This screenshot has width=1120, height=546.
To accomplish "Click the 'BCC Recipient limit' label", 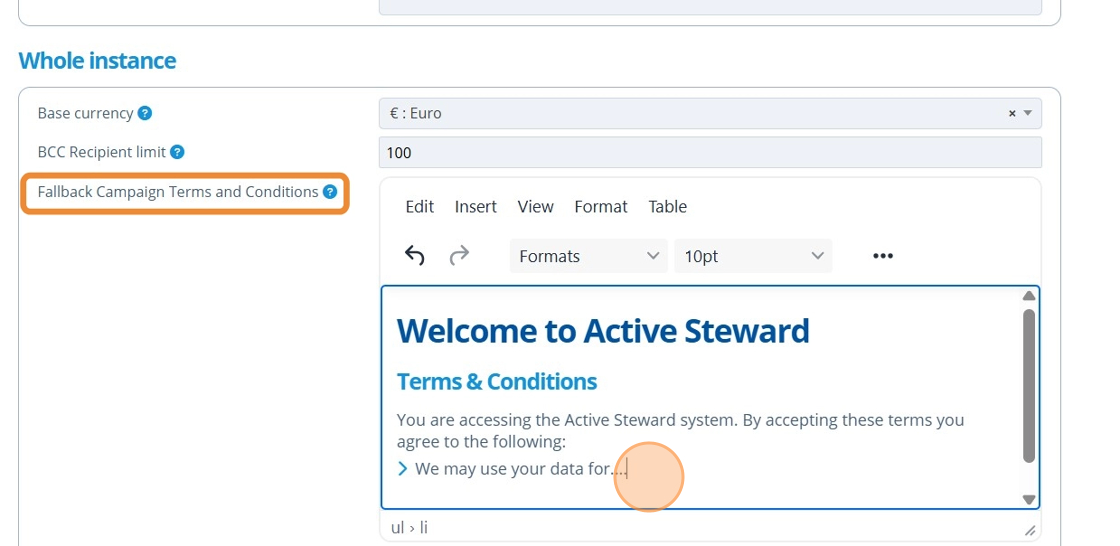I will click(101, 152).
